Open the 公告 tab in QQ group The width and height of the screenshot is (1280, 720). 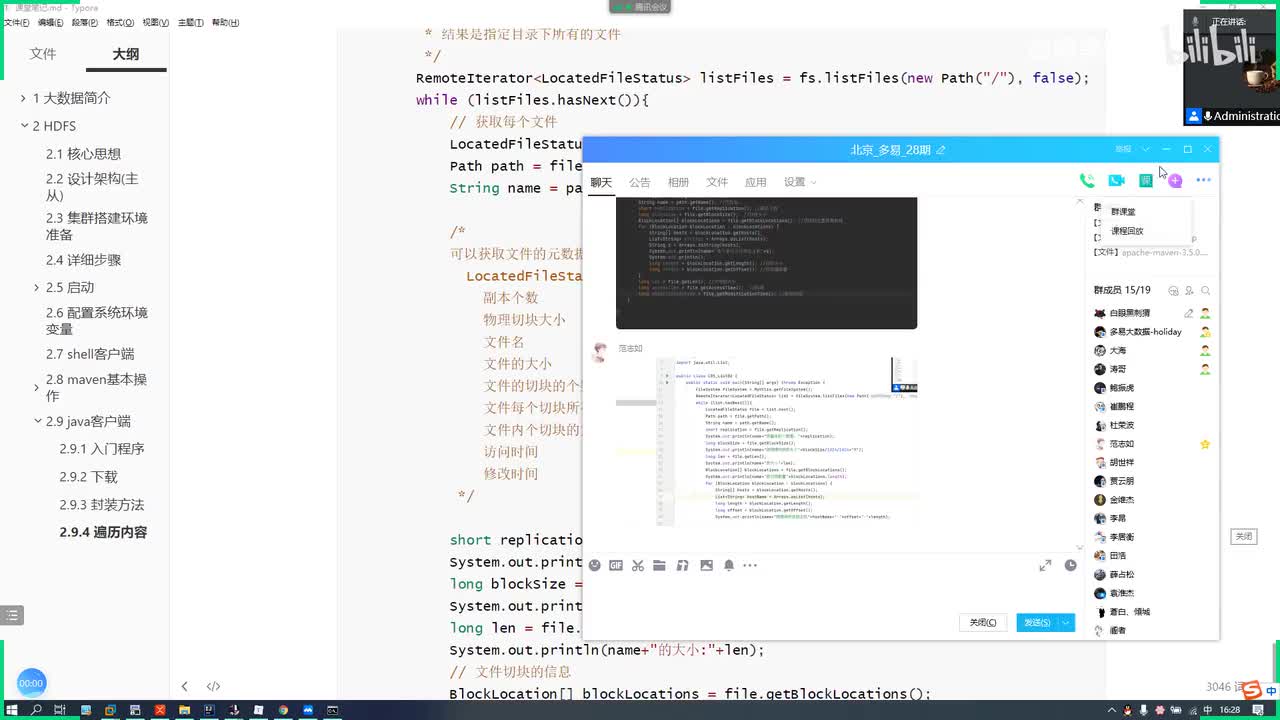(x=639, y=182)
